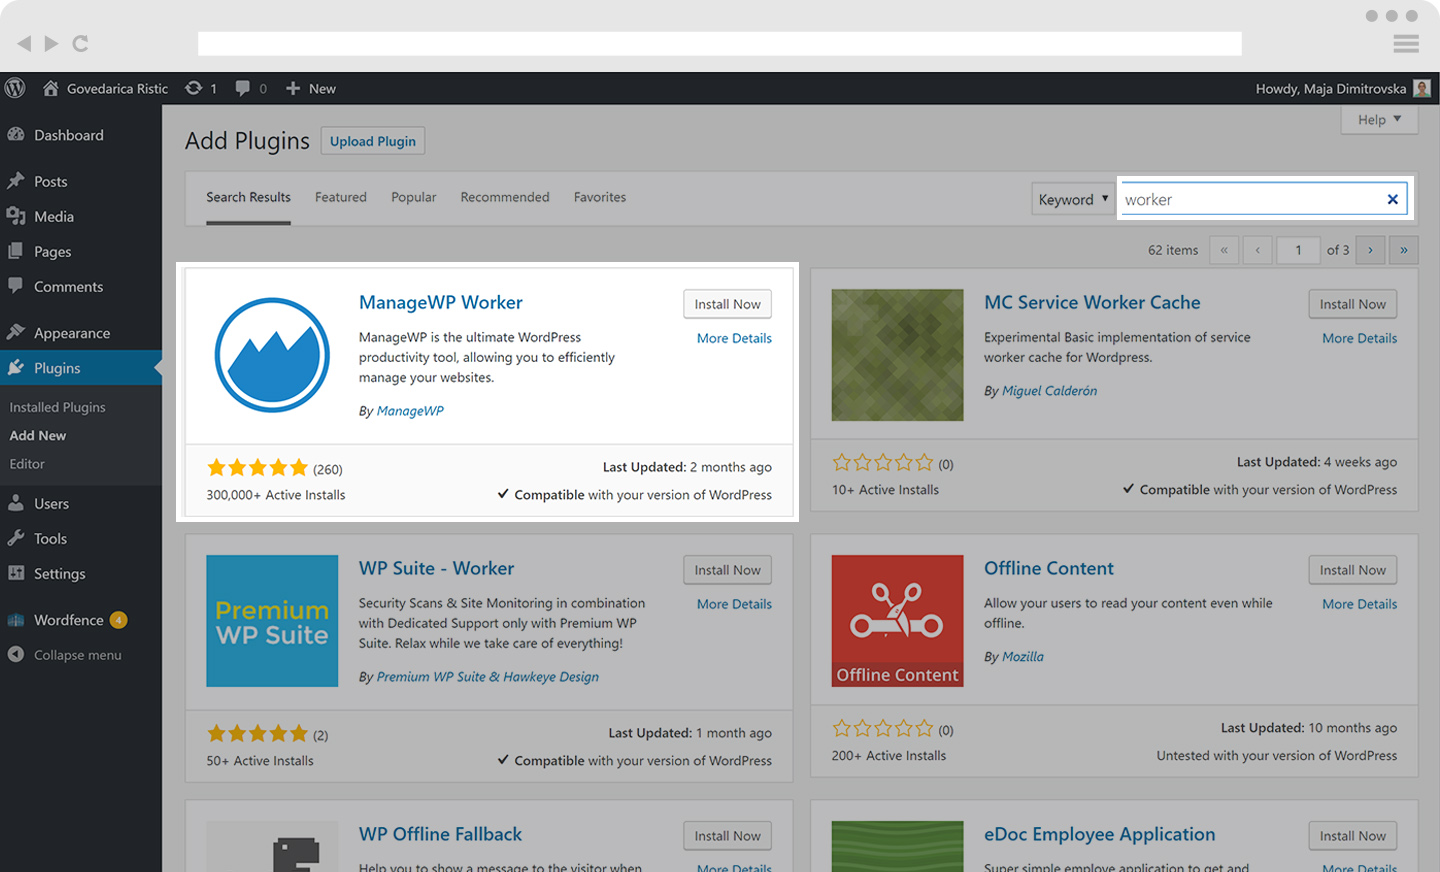
Task: Open More Details for MC Service Worker Cache
Action: coord(1359,338)
